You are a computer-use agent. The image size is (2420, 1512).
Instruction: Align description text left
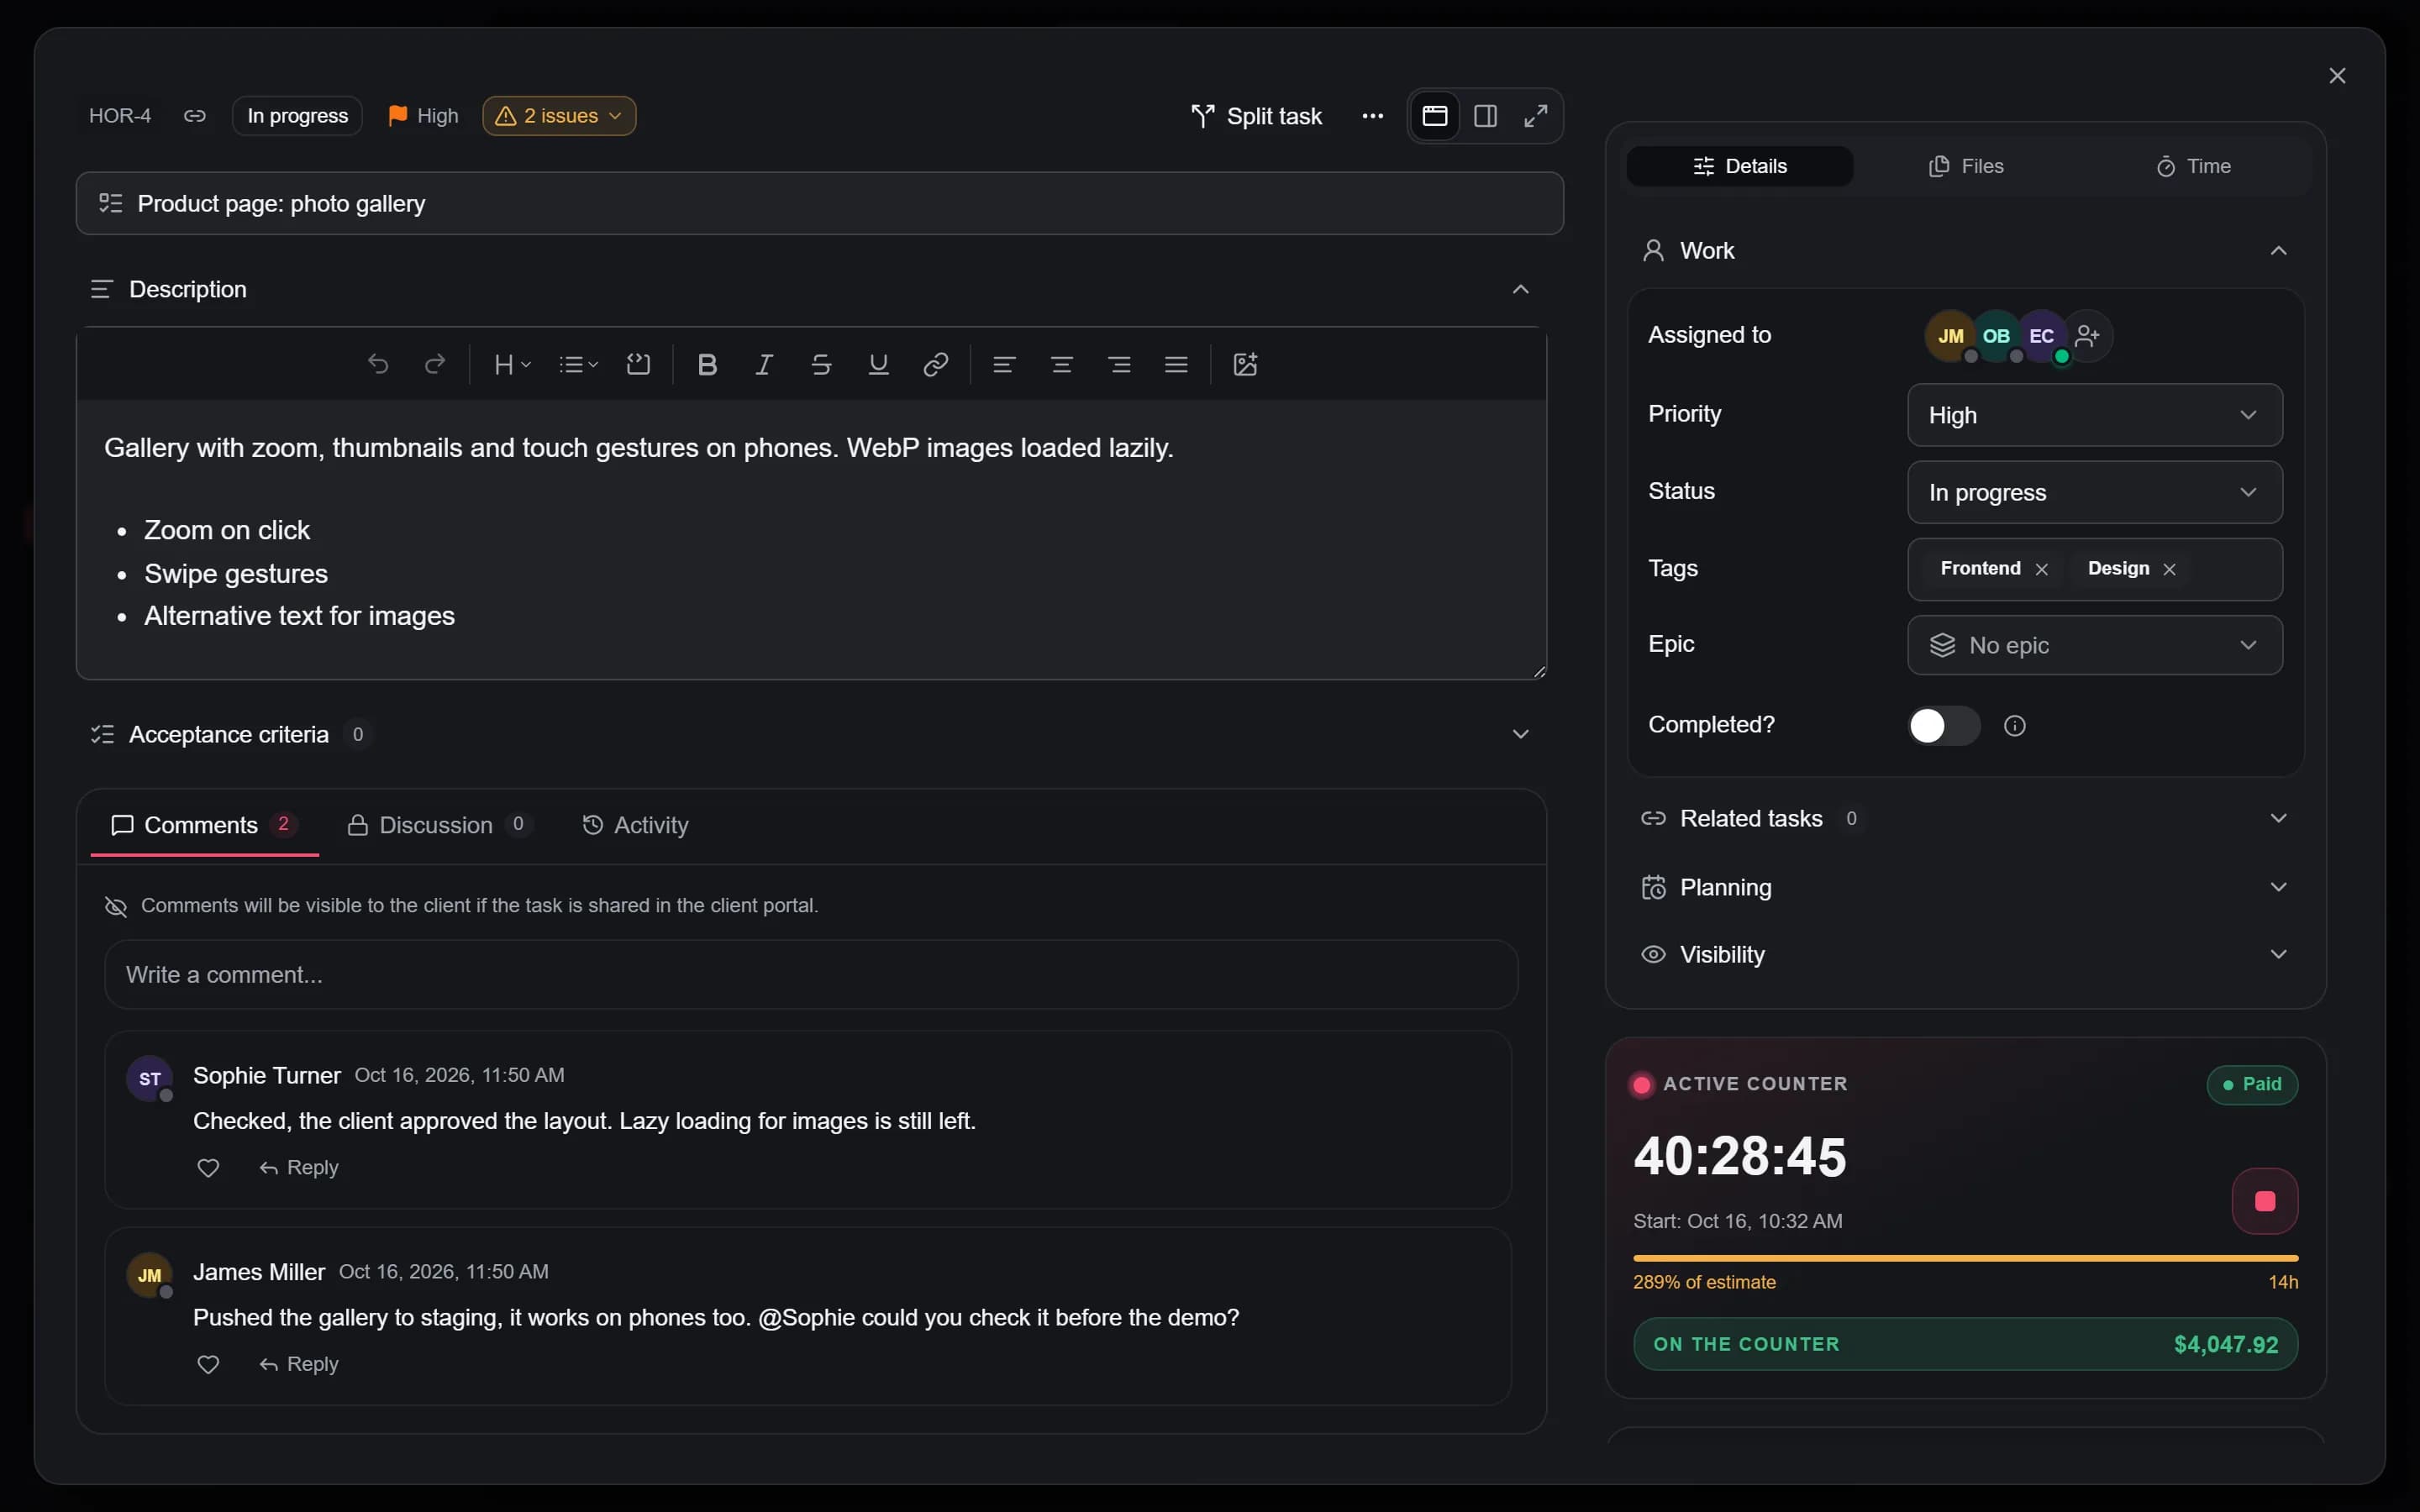click(1004, 364)
